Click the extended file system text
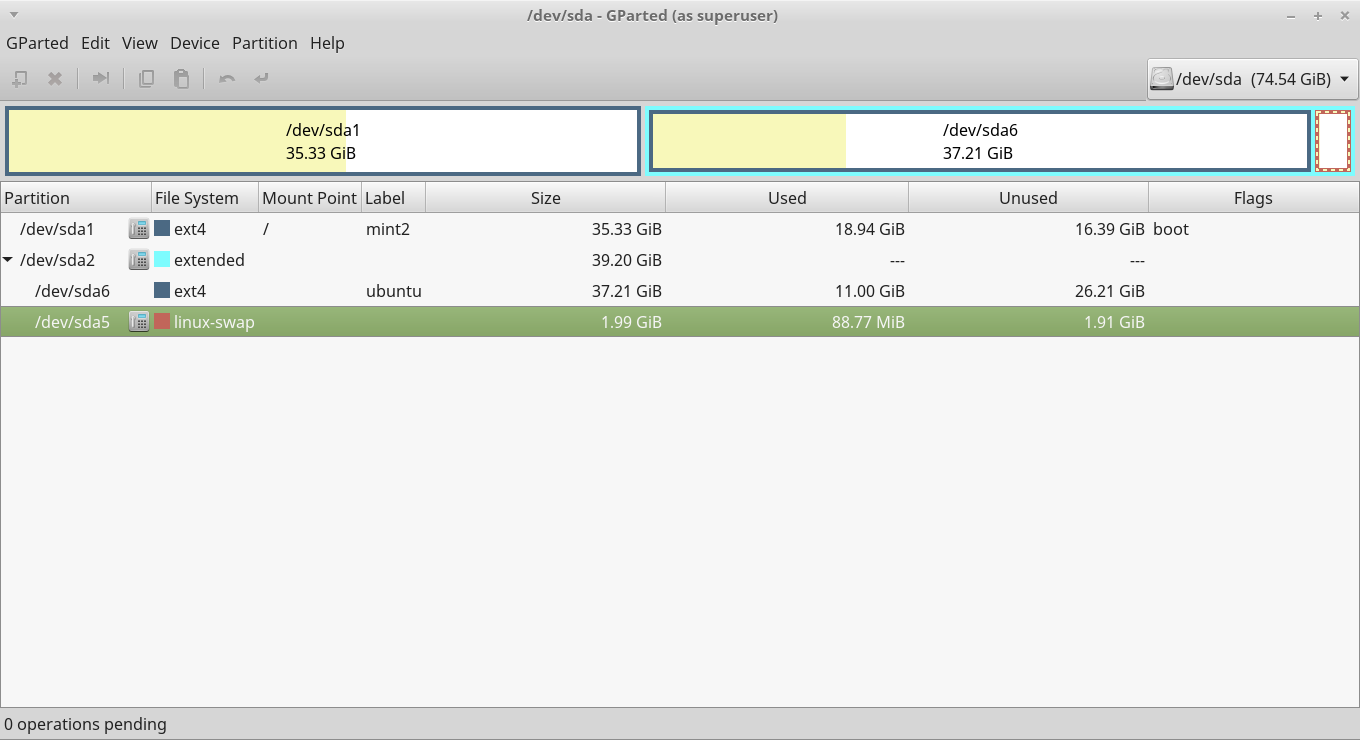 [x=209, y=260]
